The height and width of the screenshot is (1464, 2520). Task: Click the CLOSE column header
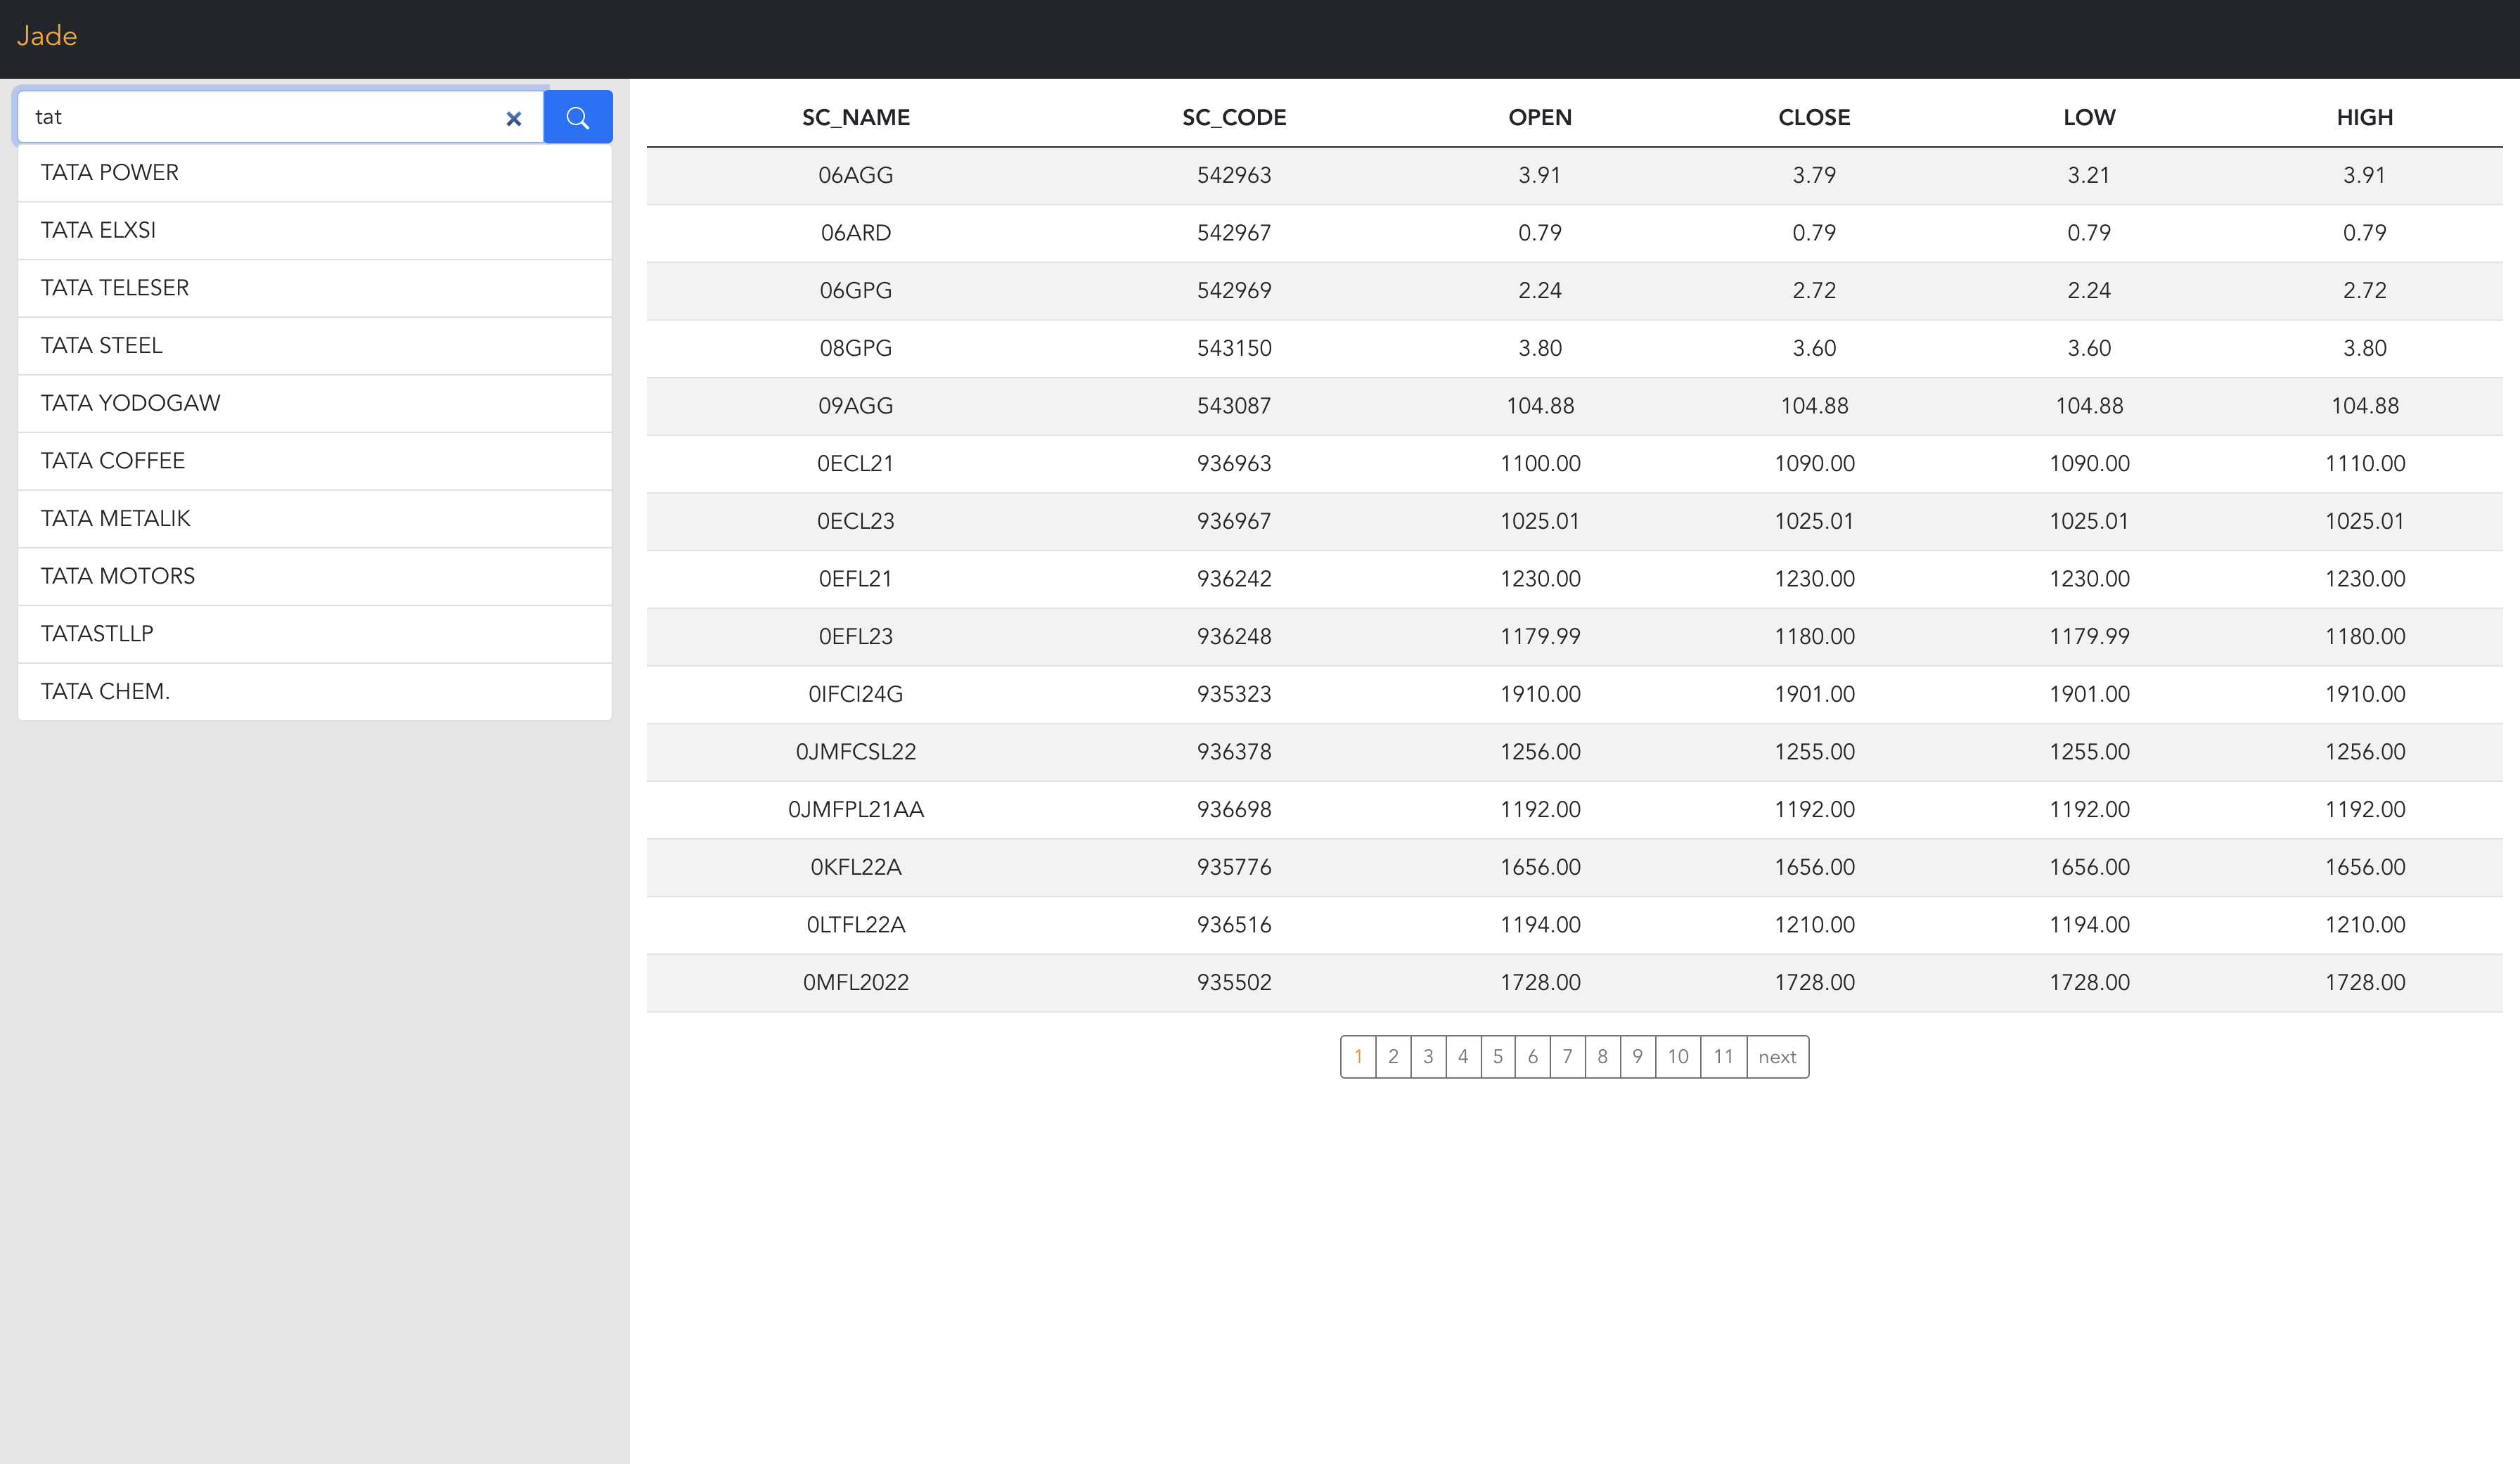click(x=1814, y=117)
